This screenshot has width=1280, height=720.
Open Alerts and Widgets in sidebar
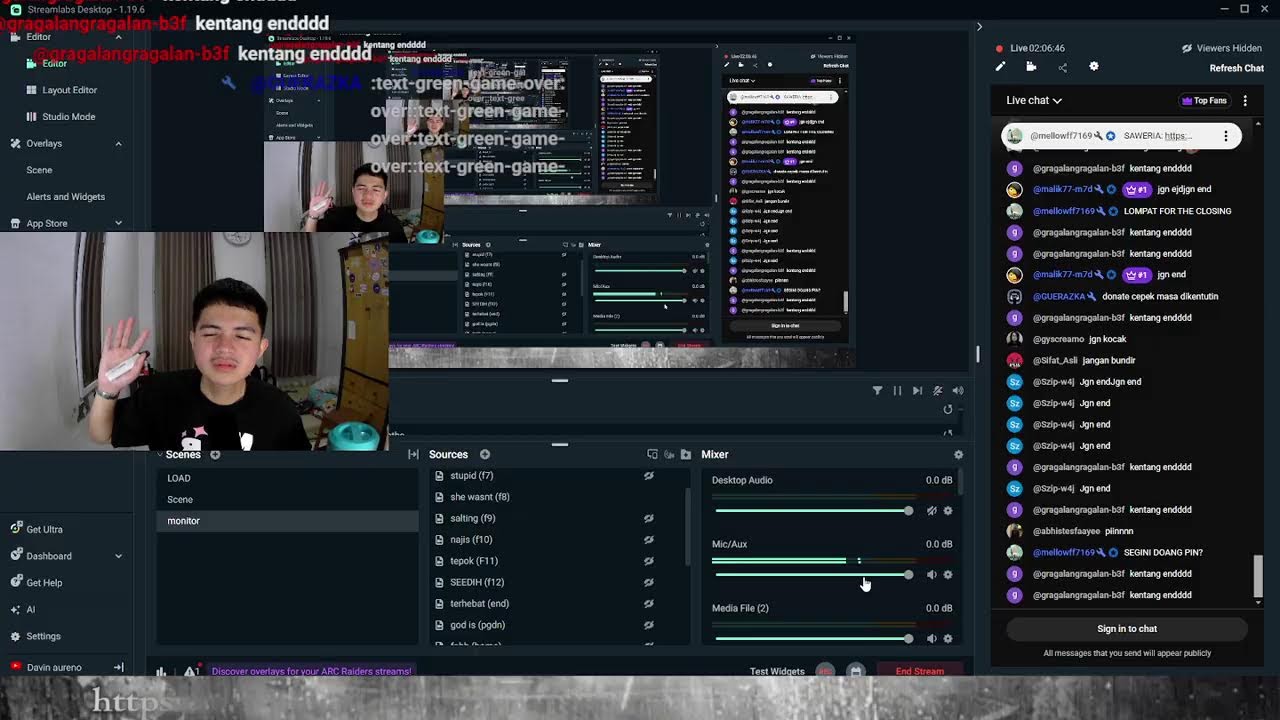click(x=65, y=197)
